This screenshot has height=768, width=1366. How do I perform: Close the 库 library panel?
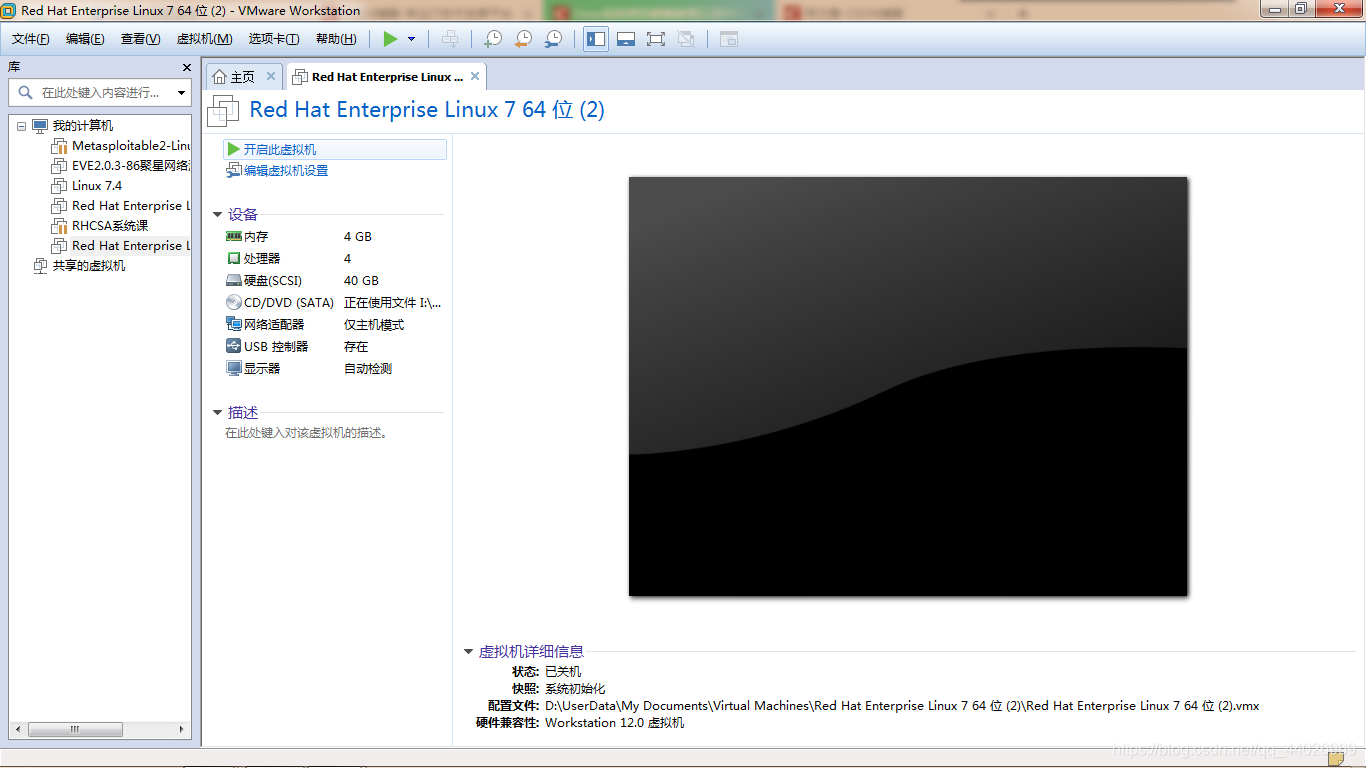(x=187, y=67)
